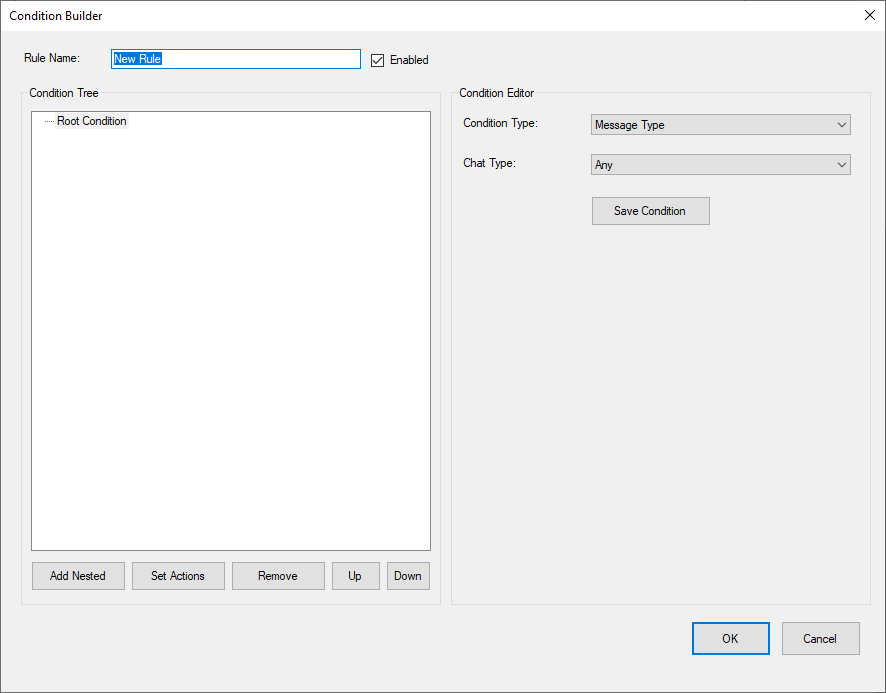Image resolution: width=886 pixels, height=693 pixels.
Task: Move condition Down
Action: pos(408,576)
